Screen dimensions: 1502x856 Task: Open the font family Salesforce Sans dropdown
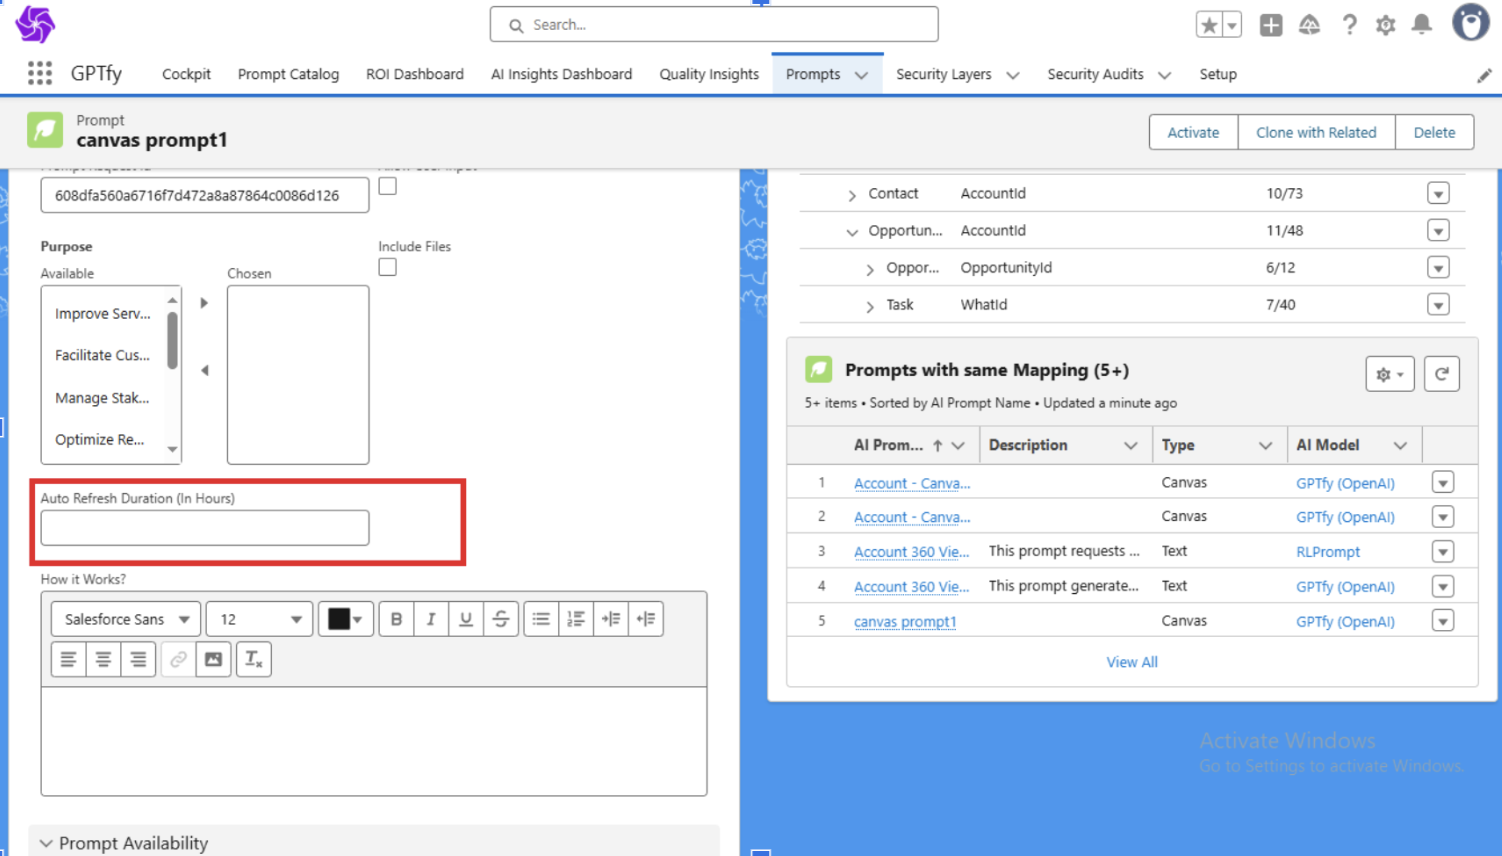pos(126,619)
